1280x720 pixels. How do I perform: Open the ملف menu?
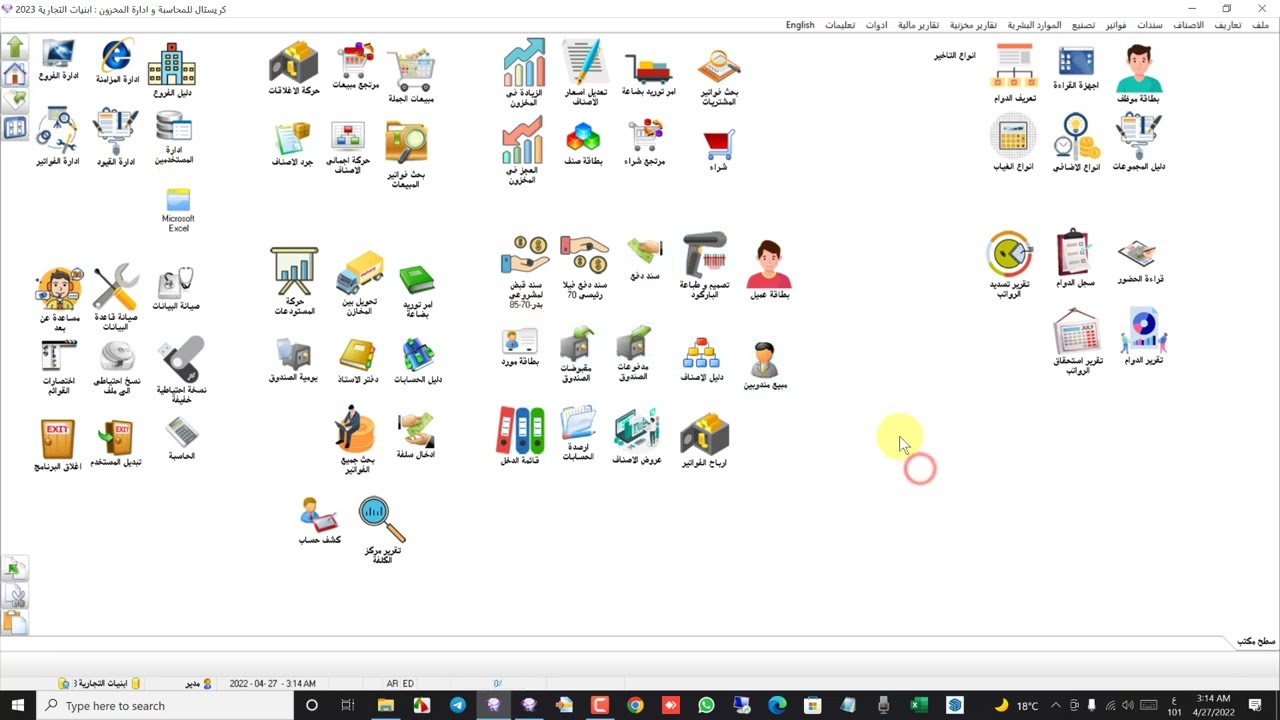pyautogui.click(x=1260, y=25)
